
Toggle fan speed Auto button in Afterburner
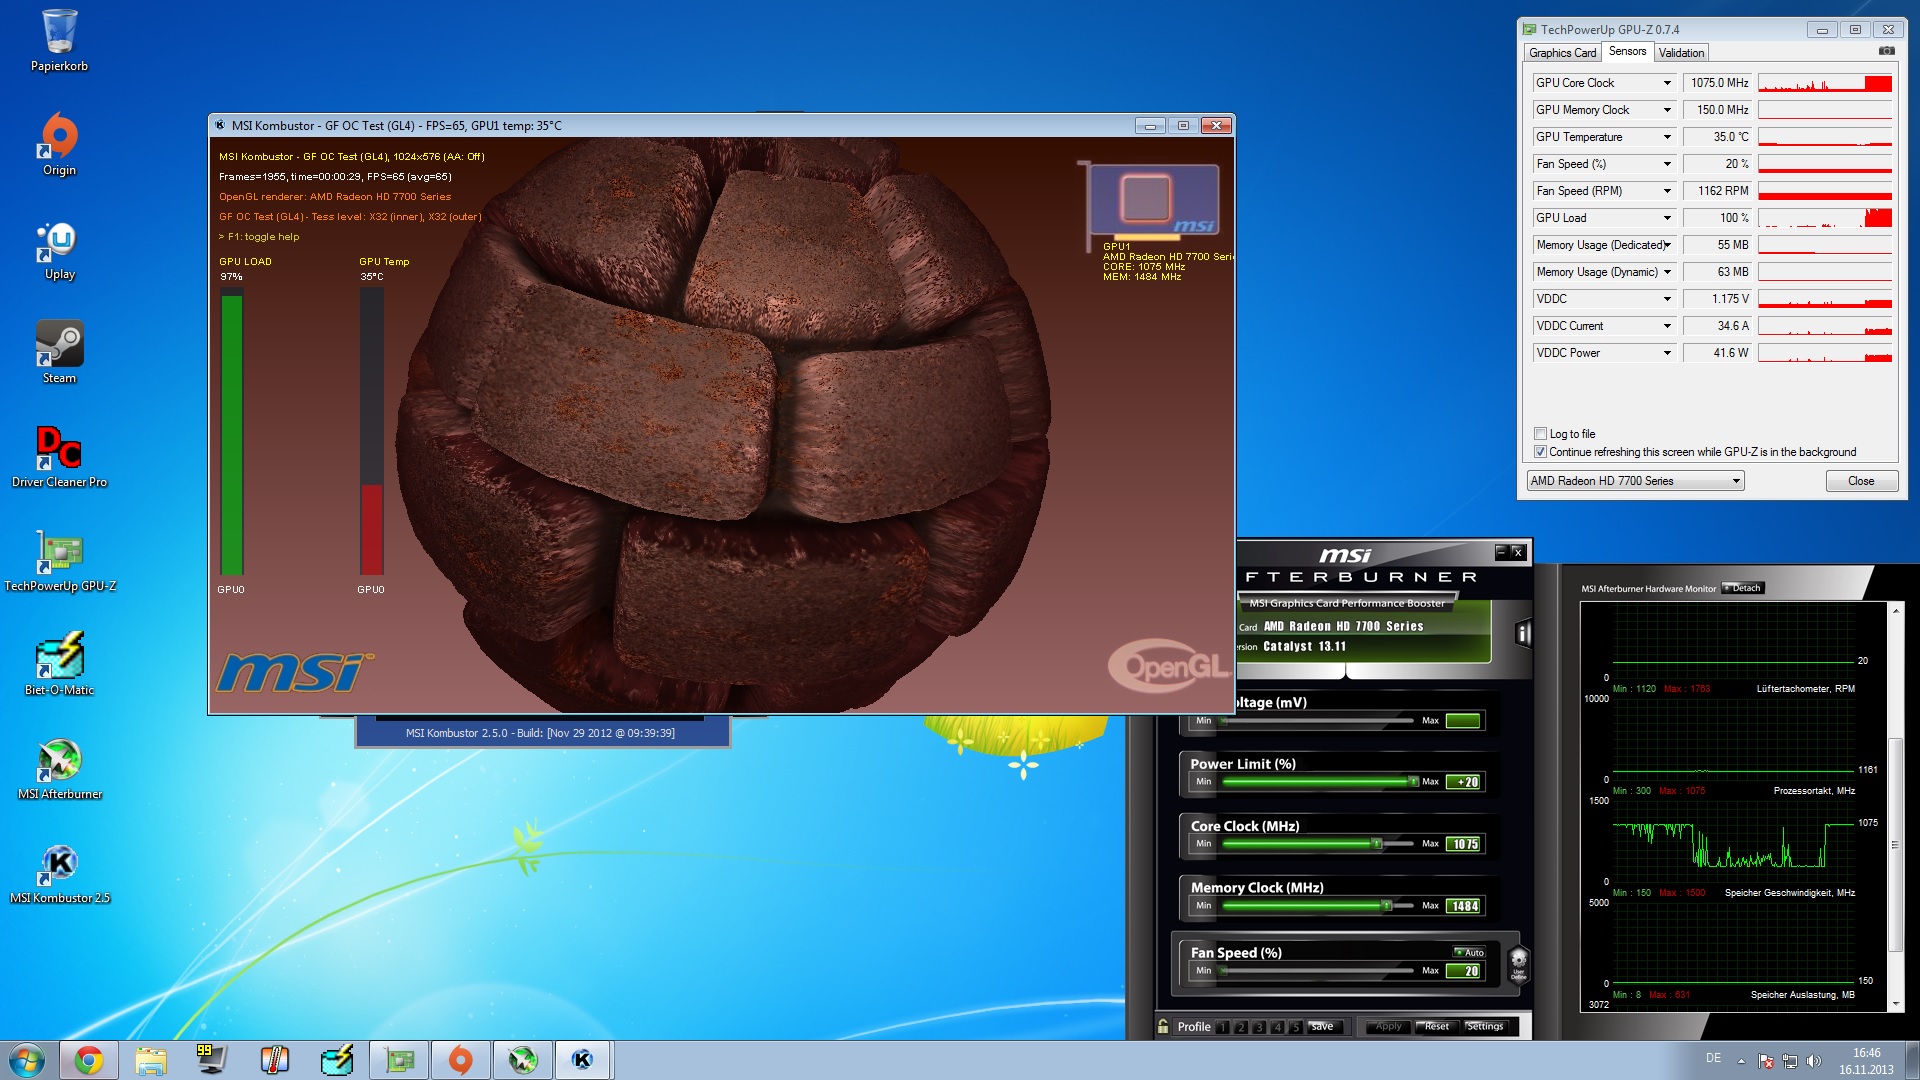[1469, 952]
